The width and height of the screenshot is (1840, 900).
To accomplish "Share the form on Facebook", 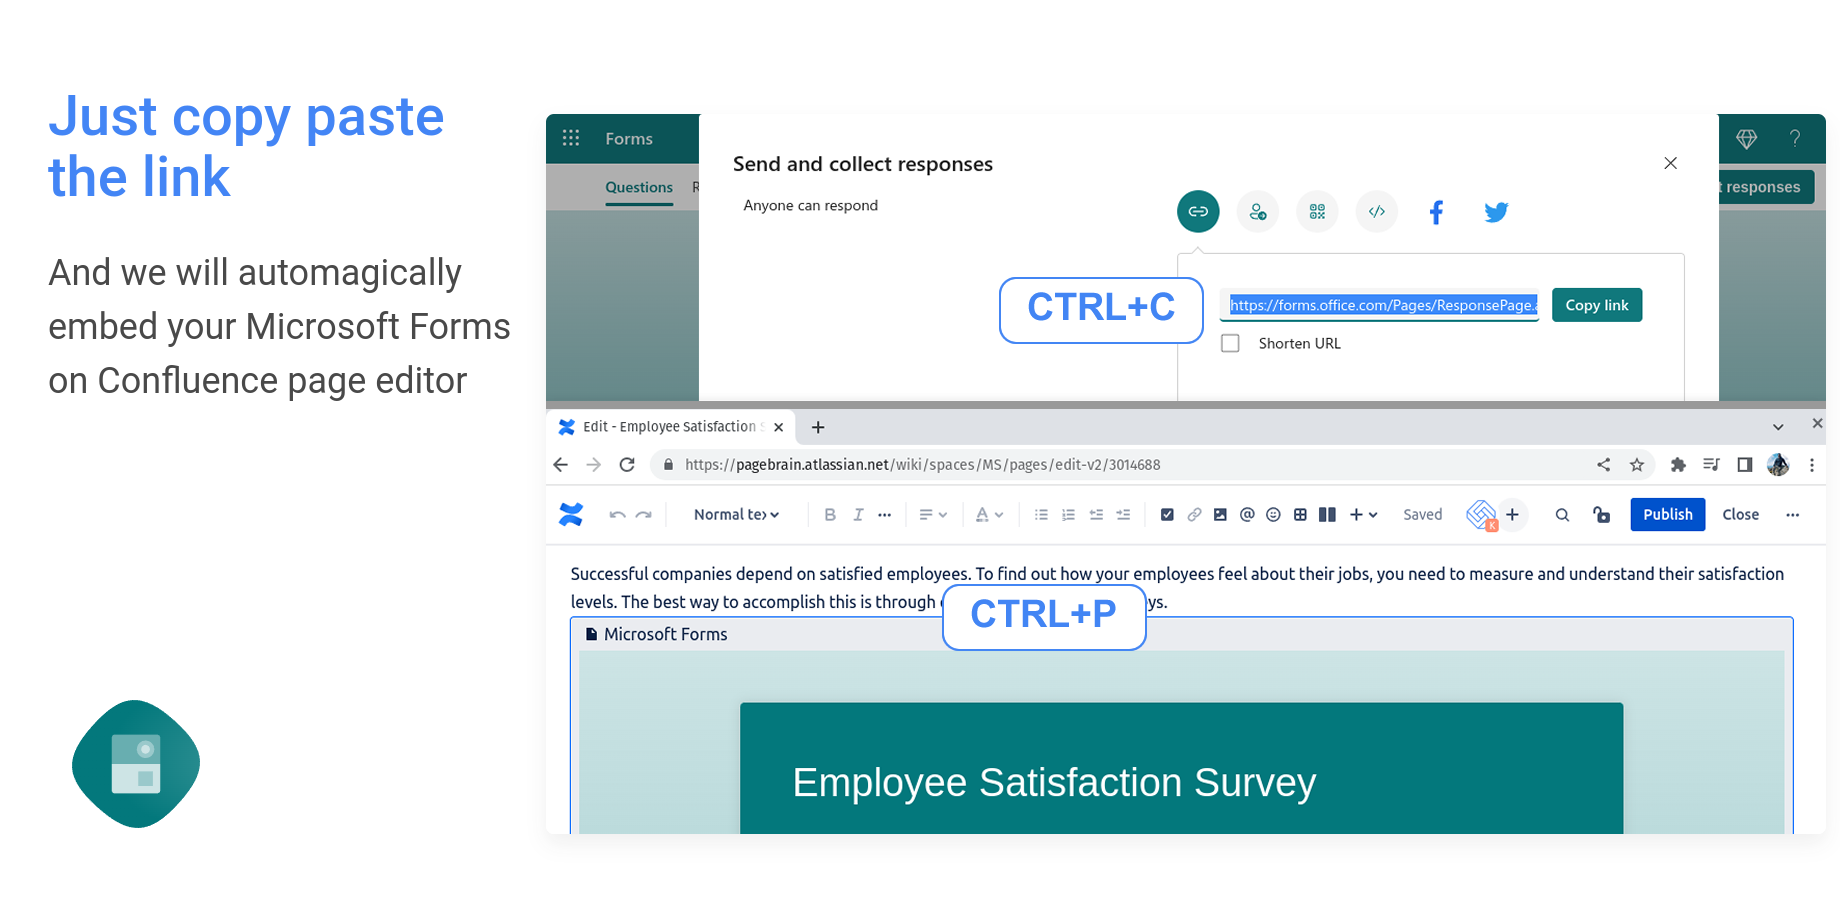I will (1436, 212).
